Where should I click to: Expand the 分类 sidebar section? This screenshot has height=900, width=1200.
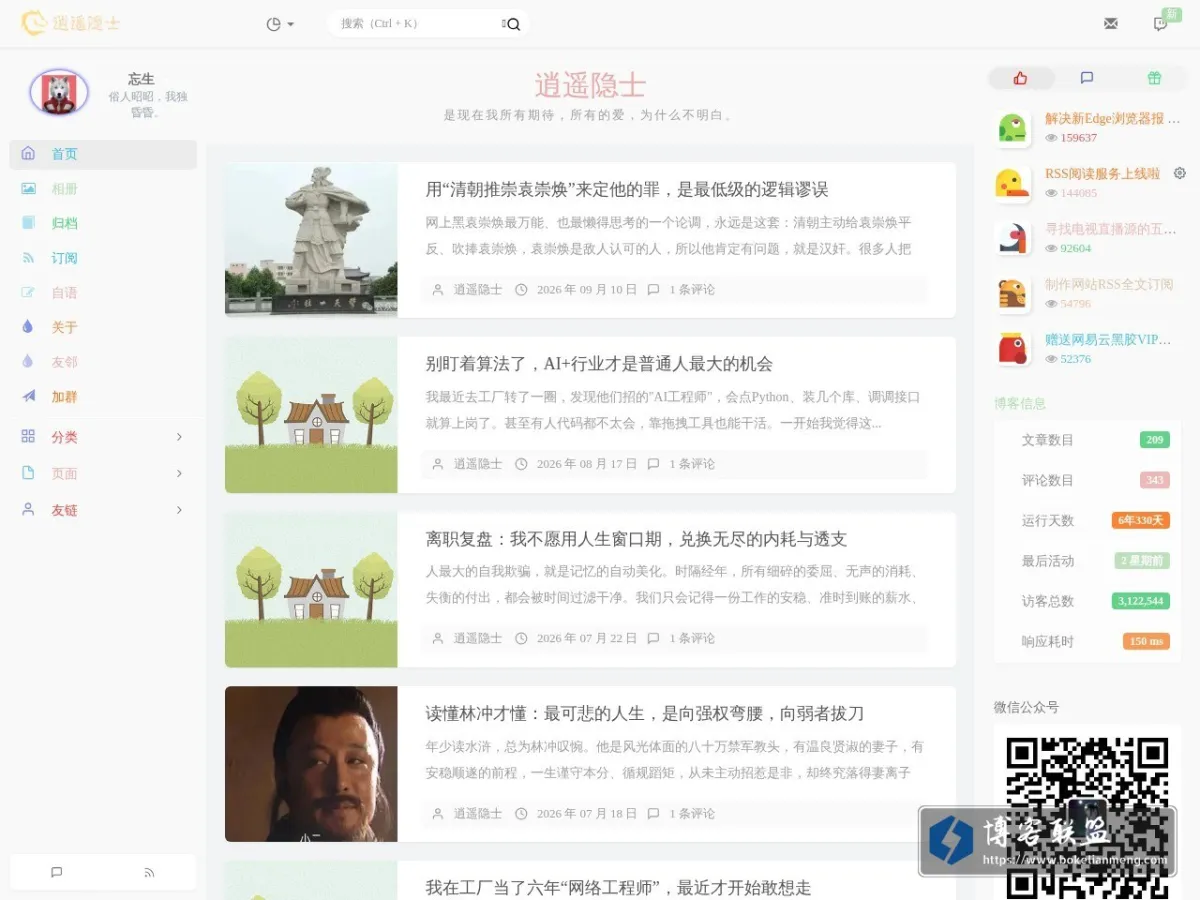[103, 437]
